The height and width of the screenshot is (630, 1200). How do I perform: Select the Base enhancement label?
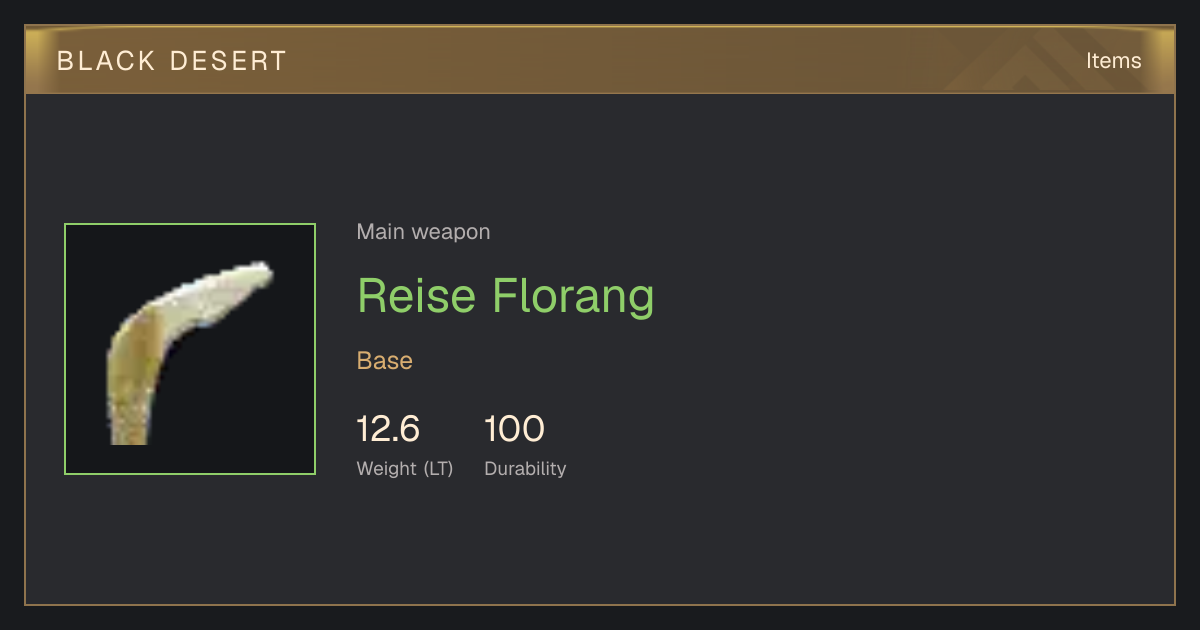click(x=385, y=361)
